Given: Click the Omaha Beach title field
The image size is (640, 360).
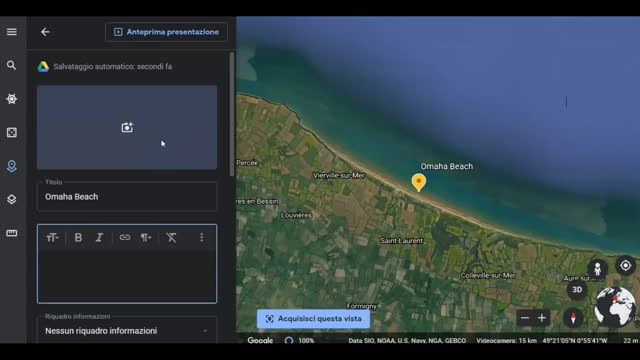Looking at the screenshot, I should click(127, 197).
